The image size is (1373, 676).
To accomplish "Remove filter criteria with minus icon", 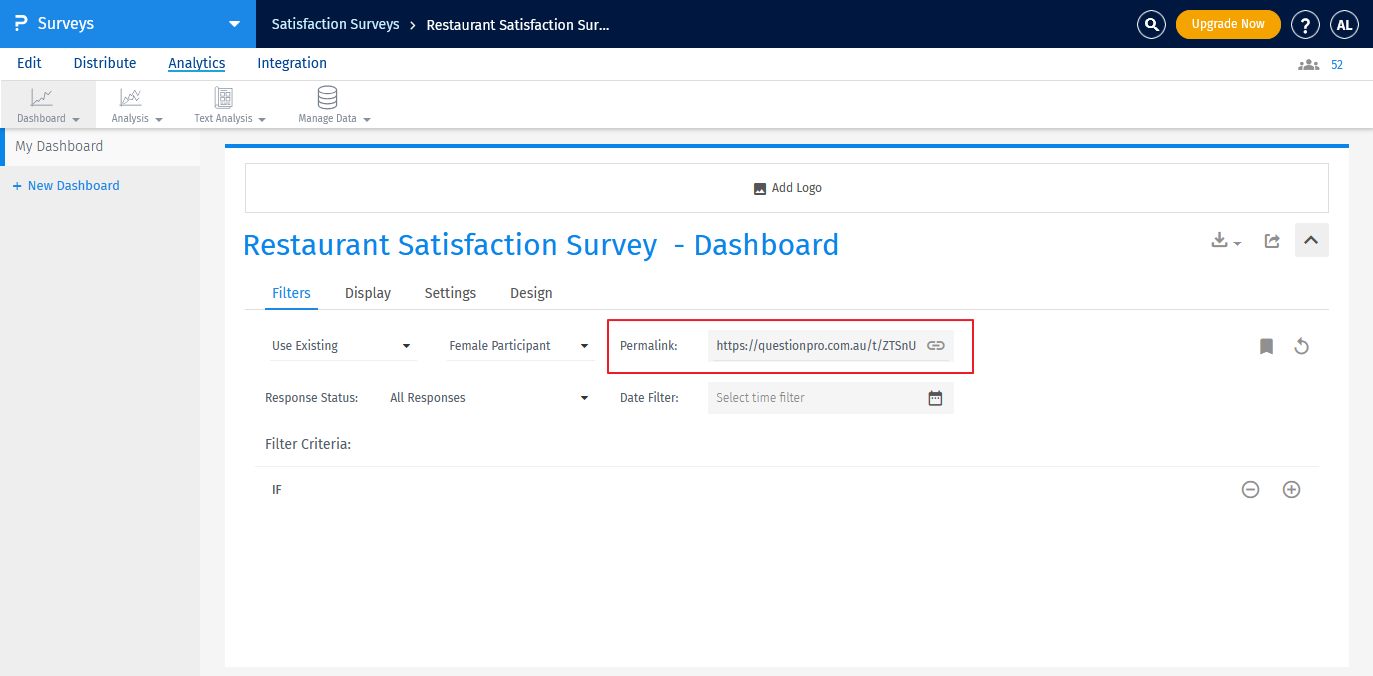I will click(x=1250, y=490).
